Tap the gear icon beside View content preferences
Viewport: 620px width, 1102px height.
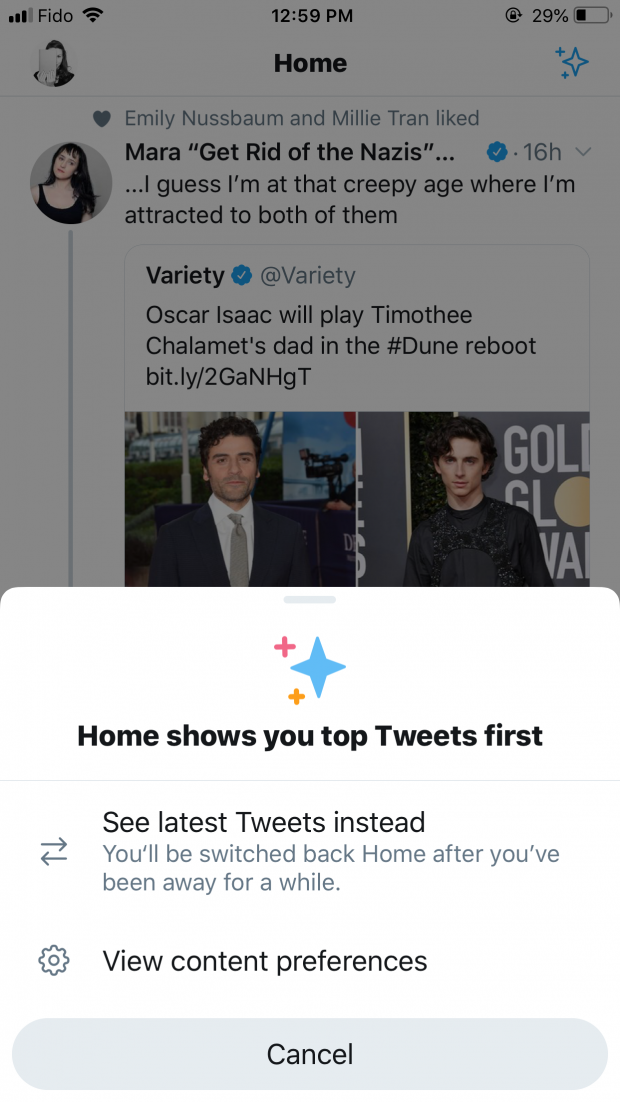(56, 960)
